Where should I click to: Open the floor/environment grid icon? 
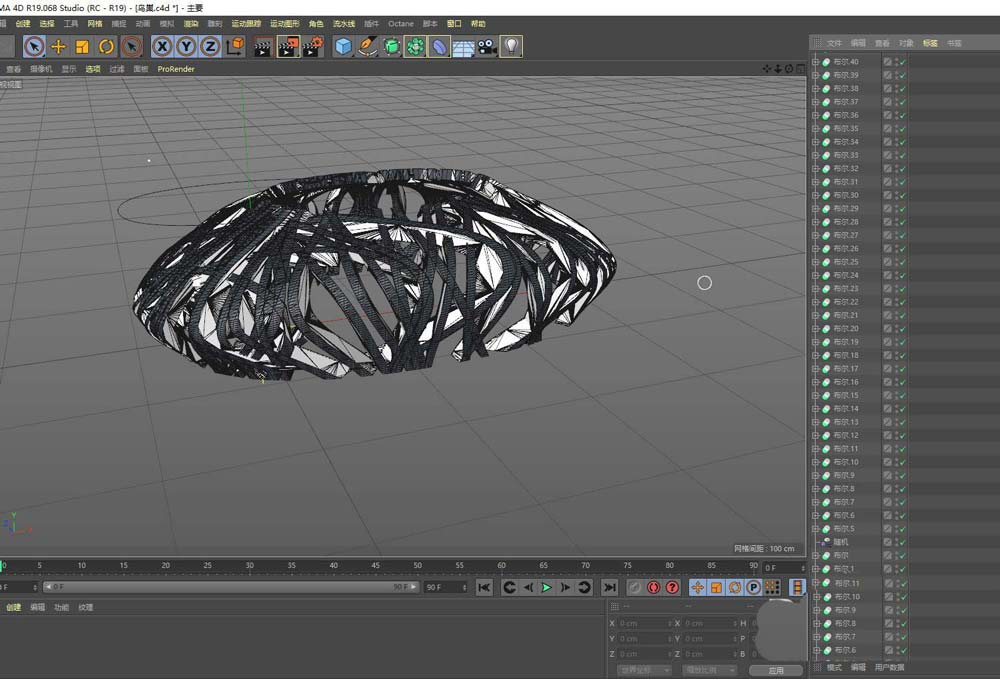tap(464, 47)
